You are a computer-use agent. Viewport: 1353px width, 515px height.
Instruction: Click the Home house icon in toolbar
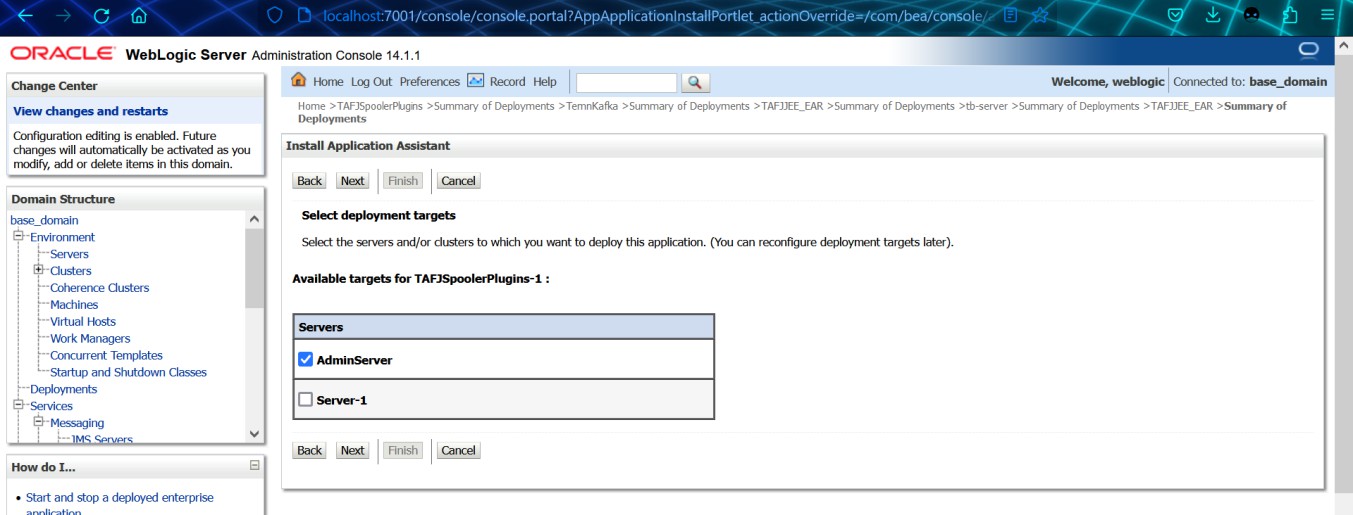(298, 81)
